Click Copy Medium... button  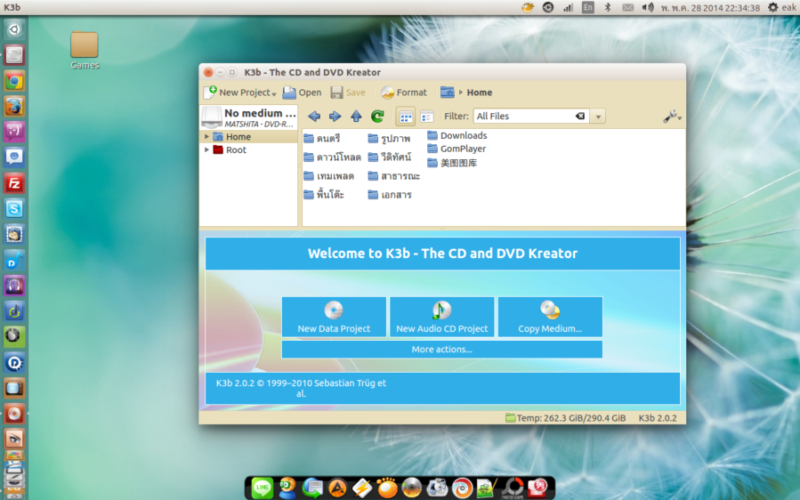[x=550, y=317]
